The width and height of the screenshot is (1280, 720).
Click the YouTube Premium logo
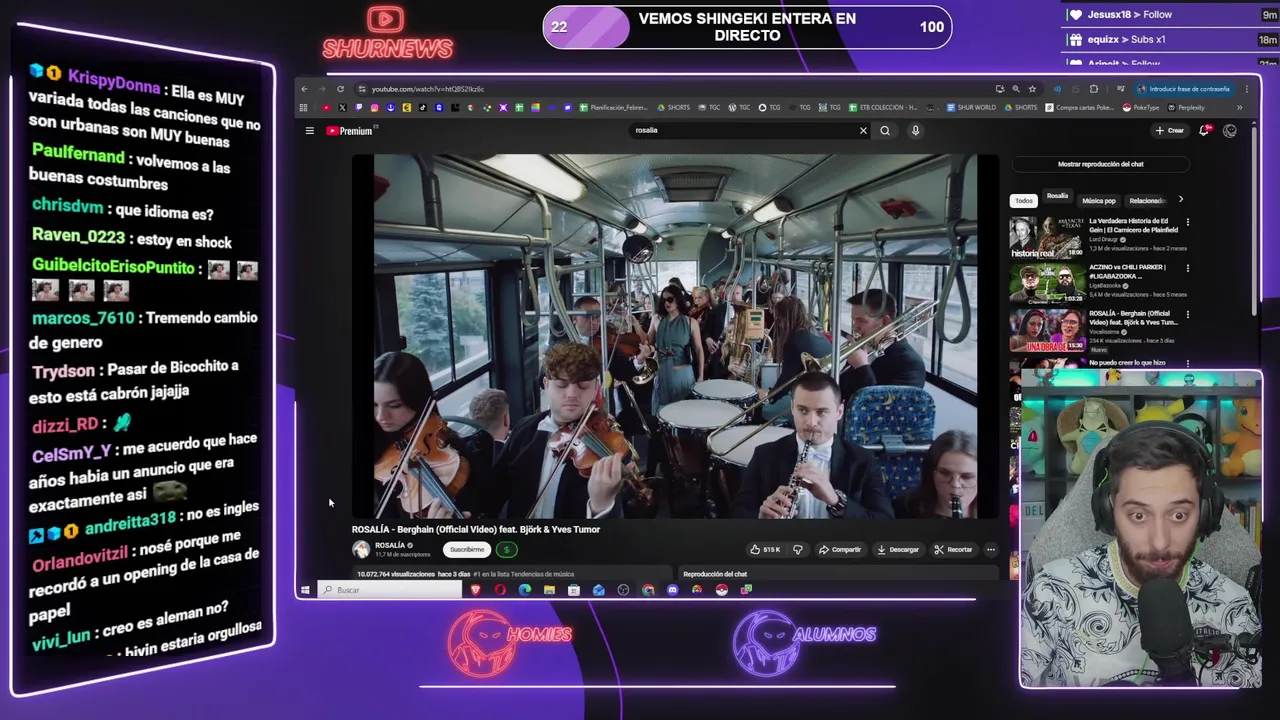pyautogui.click(x=349, y=131)
